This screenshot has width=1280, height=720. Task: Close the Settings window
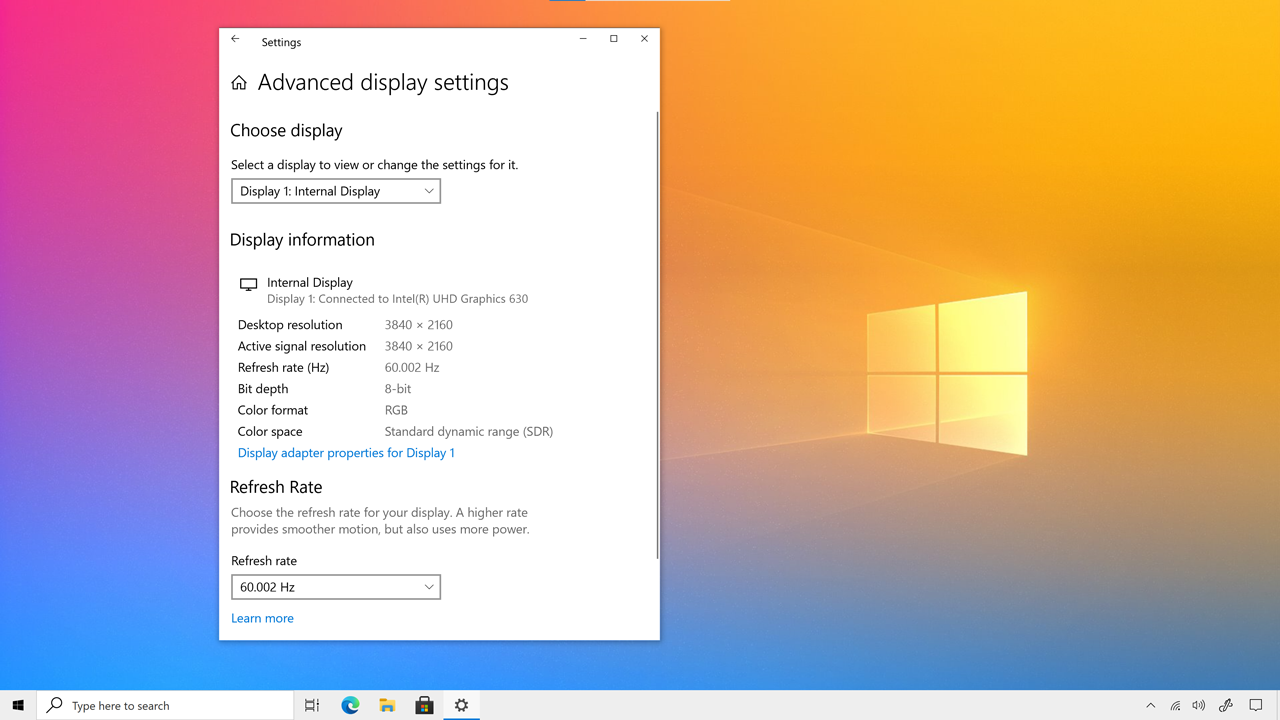click(x=644, y=39)
